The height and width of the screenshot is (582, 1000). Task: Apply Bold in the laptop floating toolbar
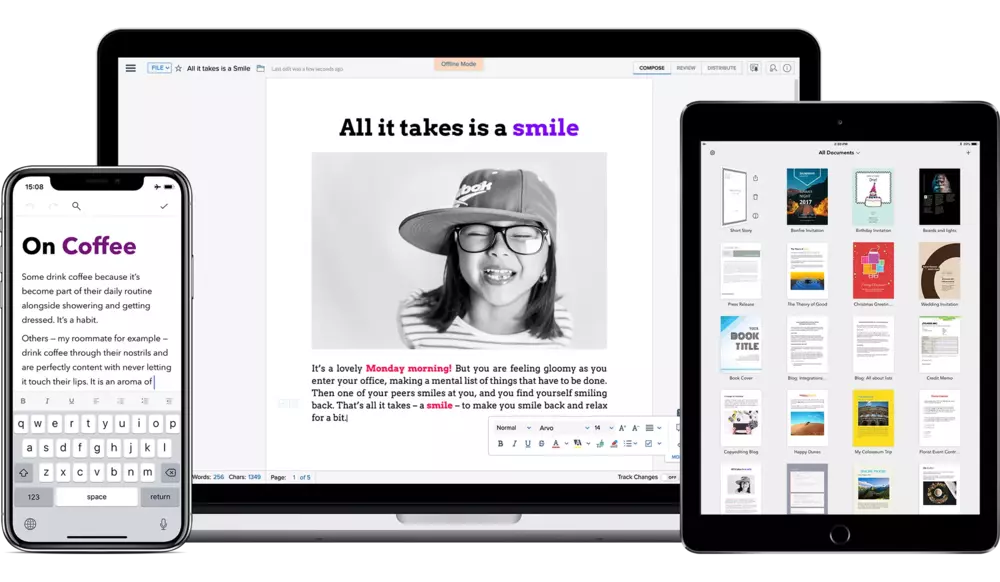point(500,444)
